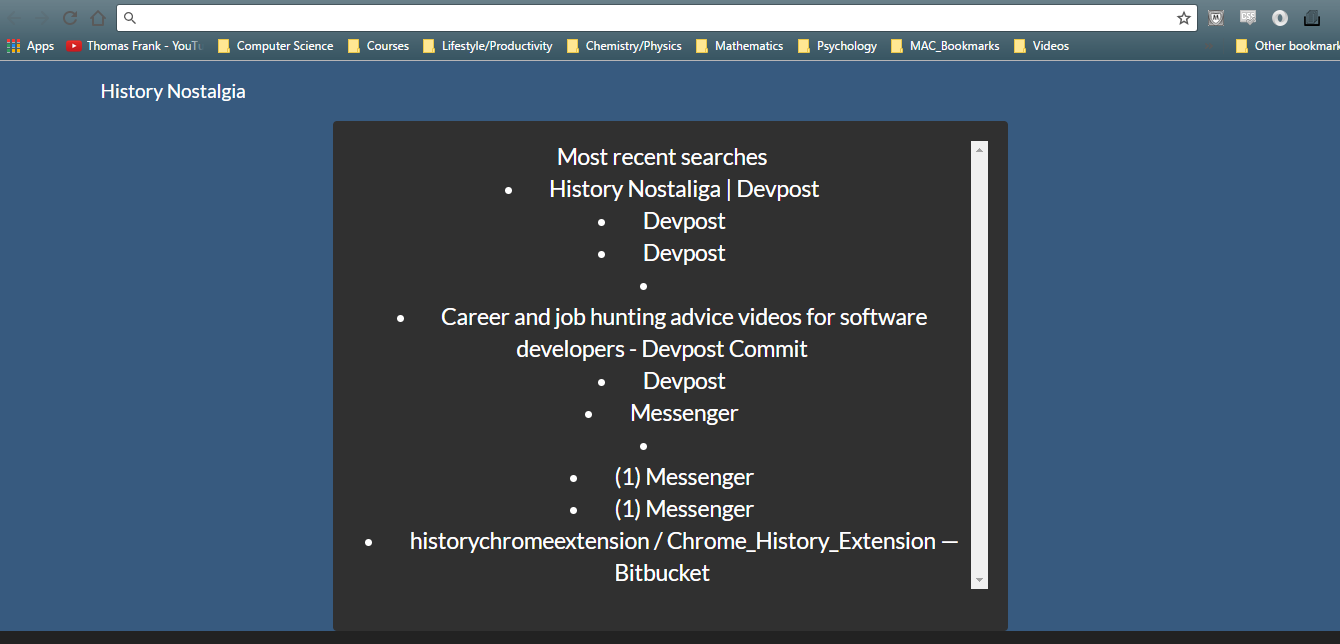Viewport: 1340px width, 644px height.
Task: Open the Courses bookmark folder
Action: (x=378, y=46)
